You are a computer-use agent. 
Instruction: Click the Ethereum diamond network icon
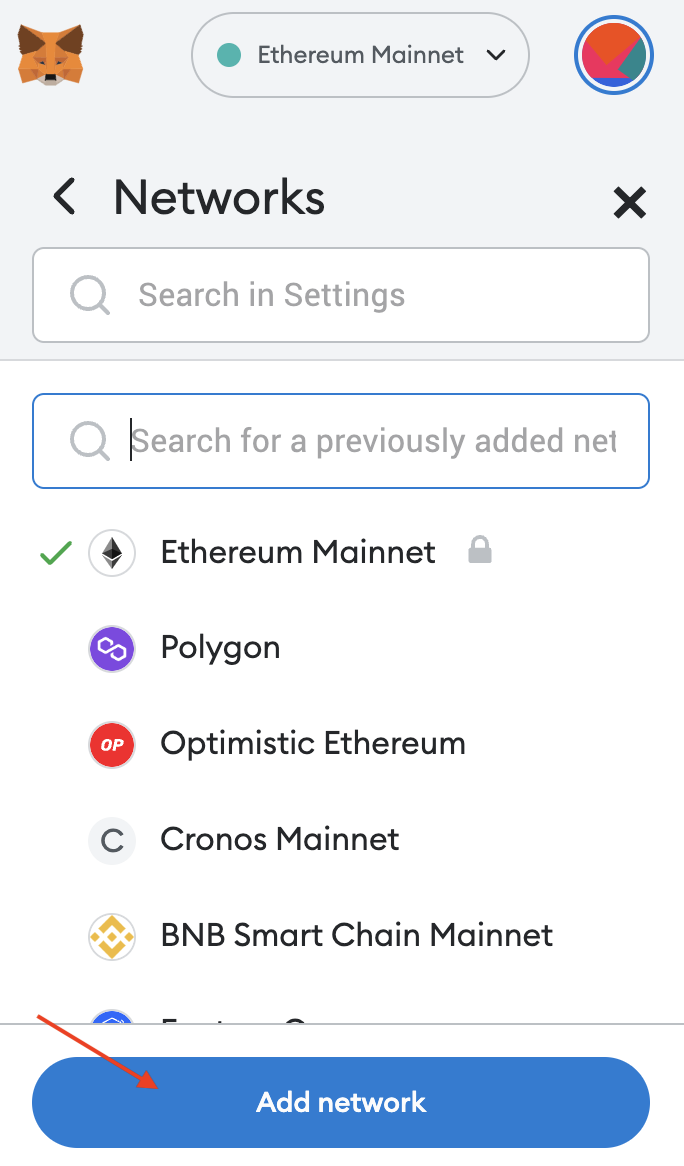(112, 552)
